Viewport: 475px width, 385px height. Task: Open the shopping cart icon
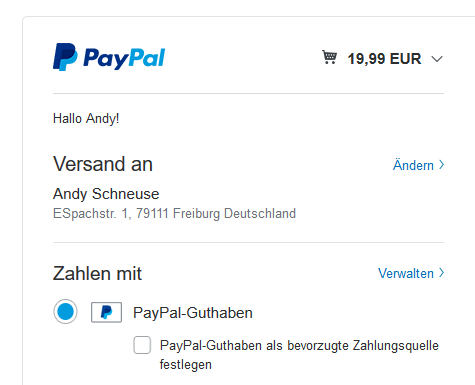pos(329,57)
